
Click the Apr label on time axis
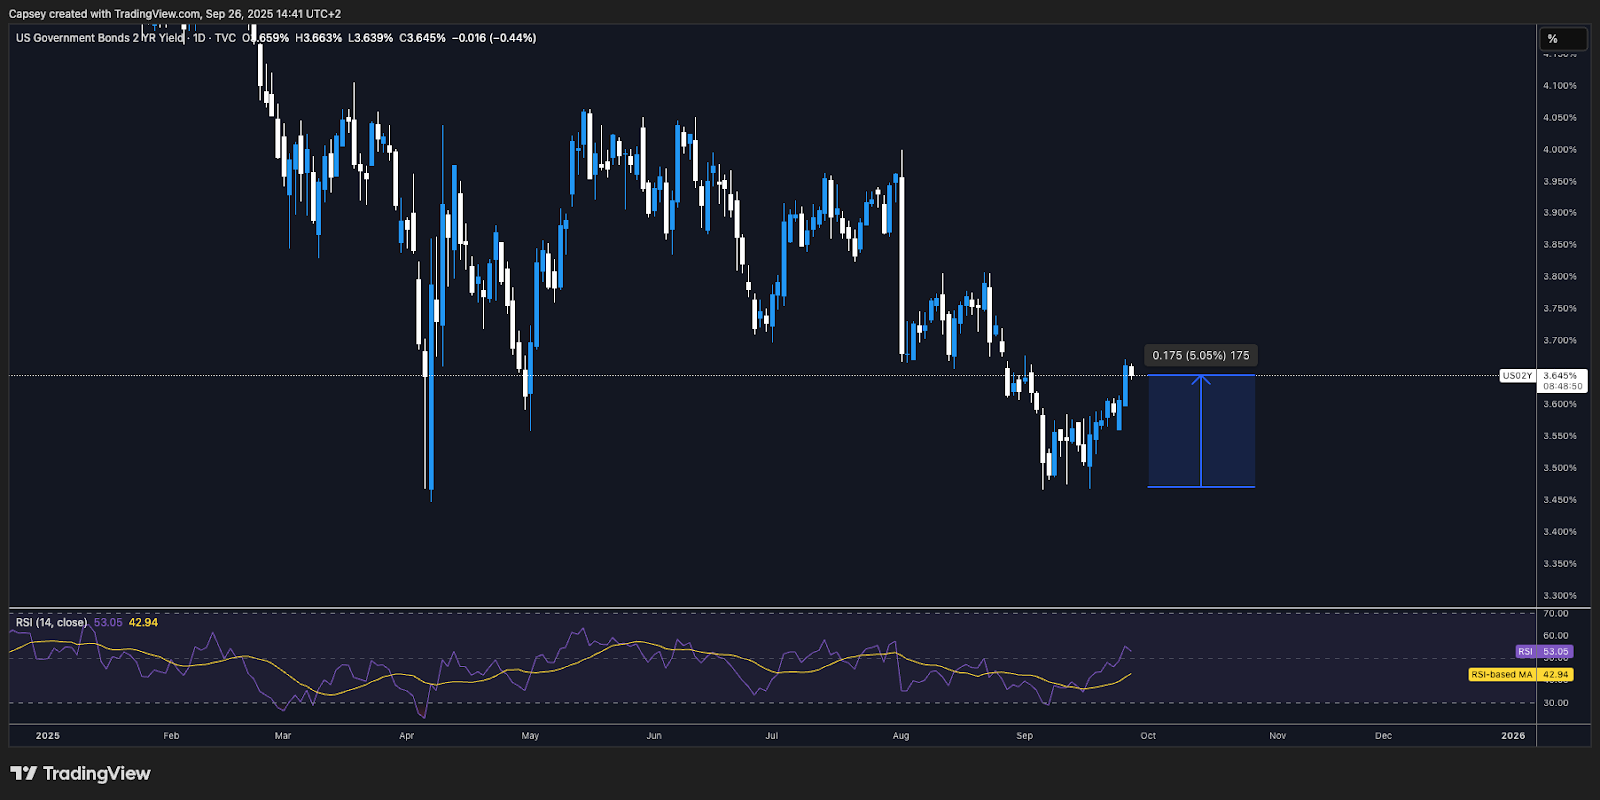407,736
